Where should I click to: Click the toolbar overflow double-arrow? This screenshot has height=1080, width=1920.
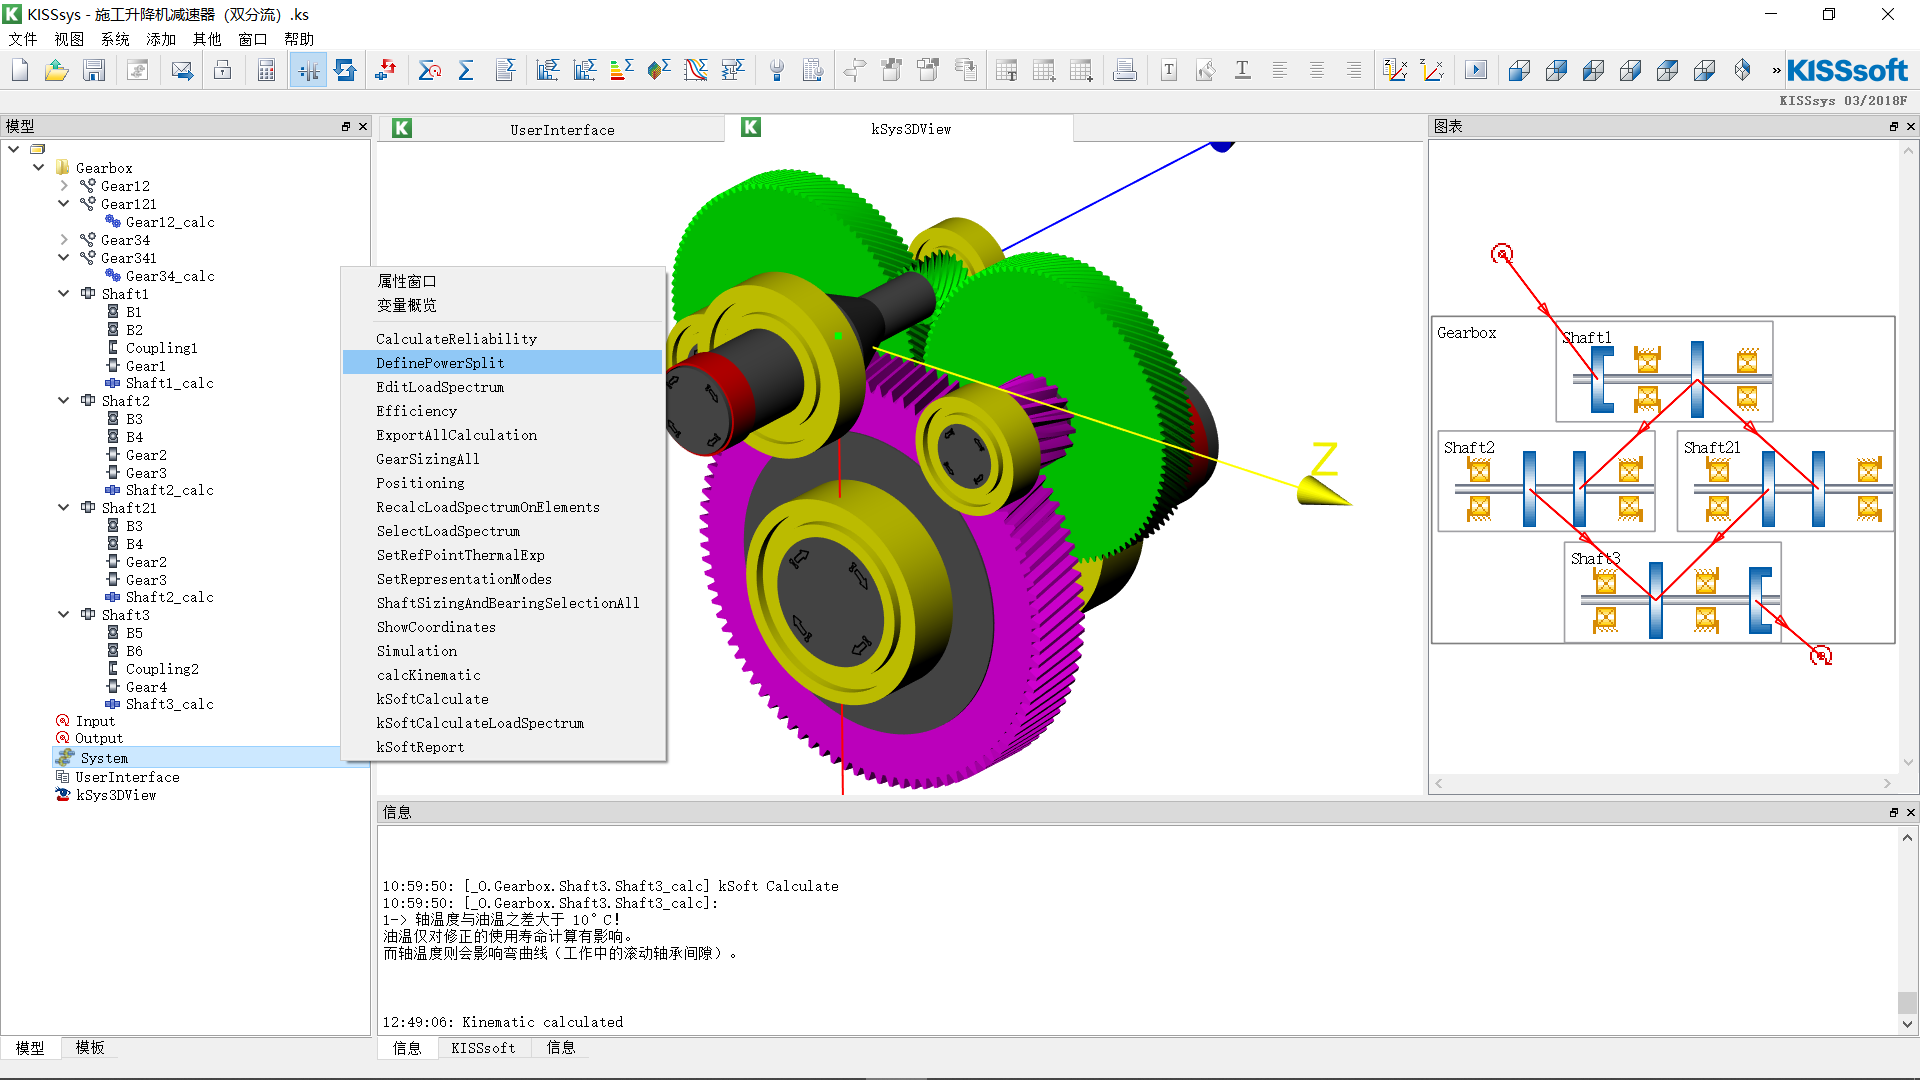(1776, 70)
